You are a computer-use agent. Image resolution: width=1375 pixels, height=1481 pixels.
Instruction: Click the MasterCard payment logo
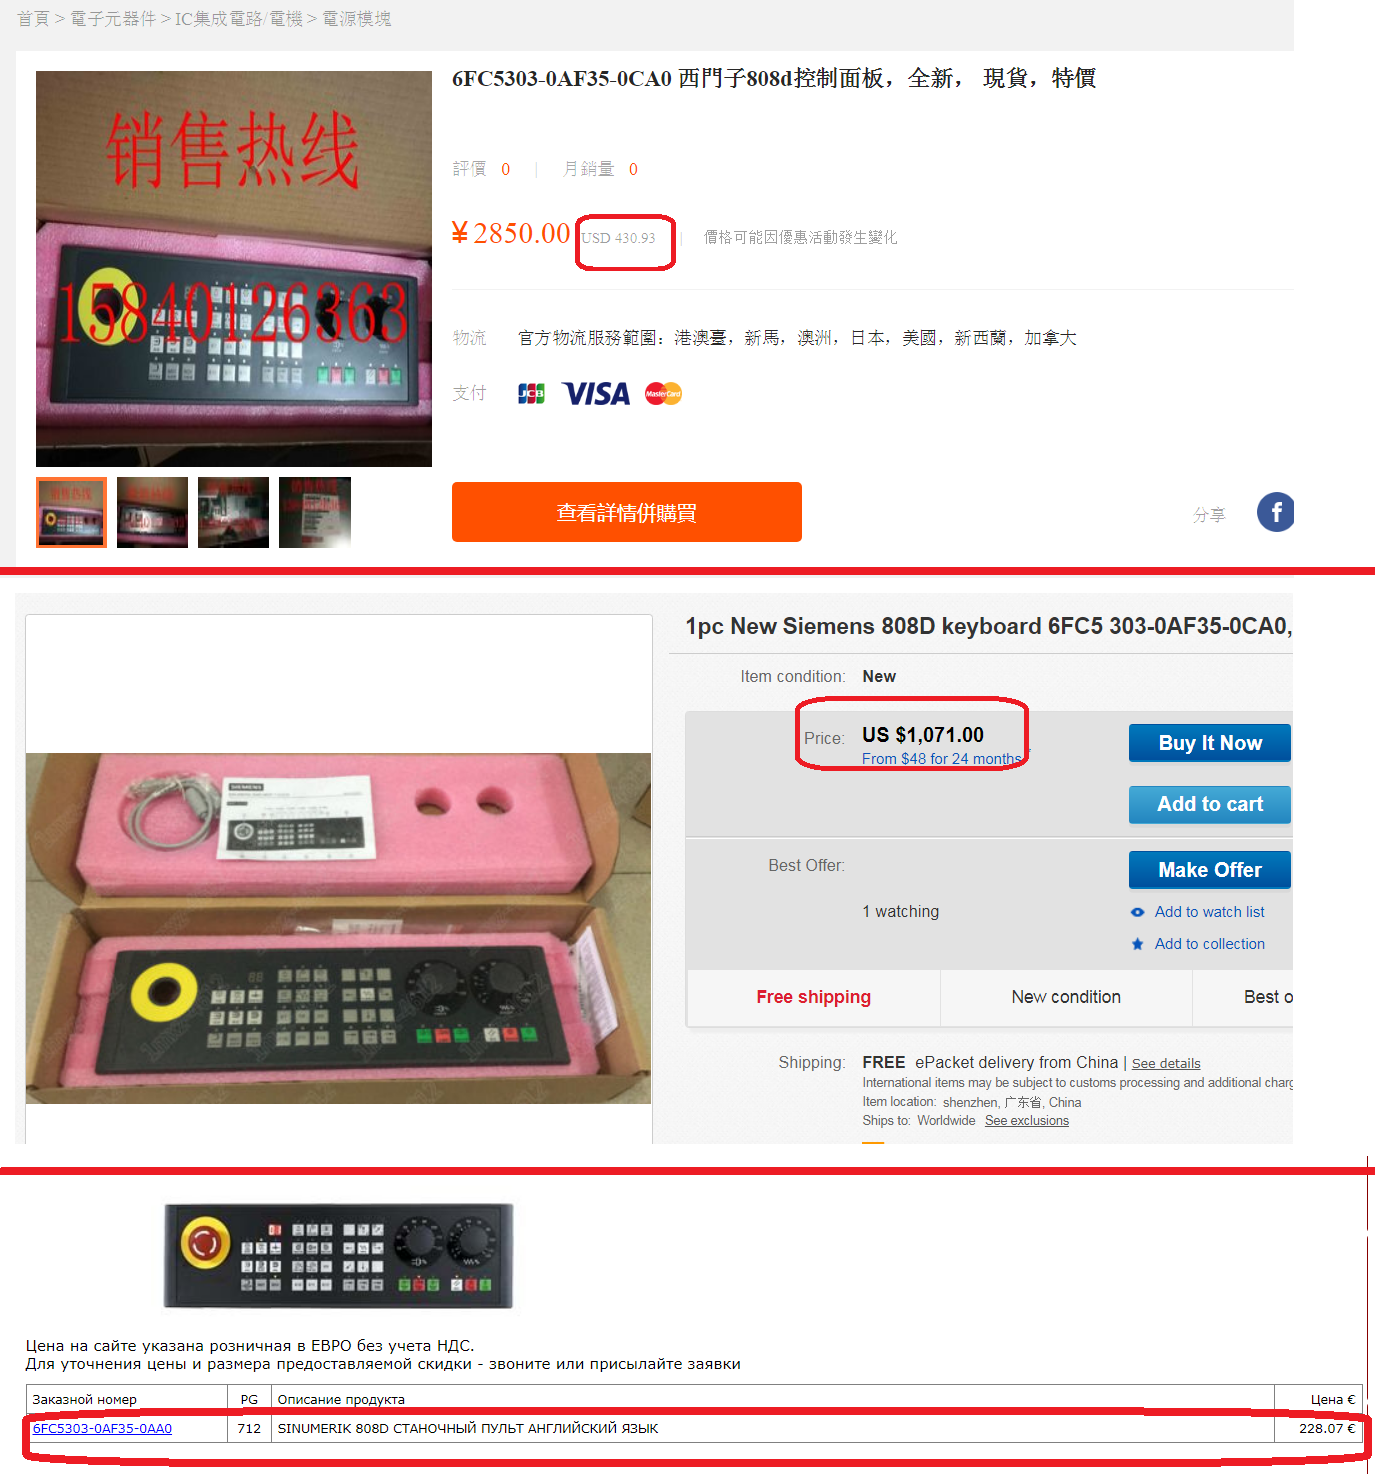[x=663, y=394]
